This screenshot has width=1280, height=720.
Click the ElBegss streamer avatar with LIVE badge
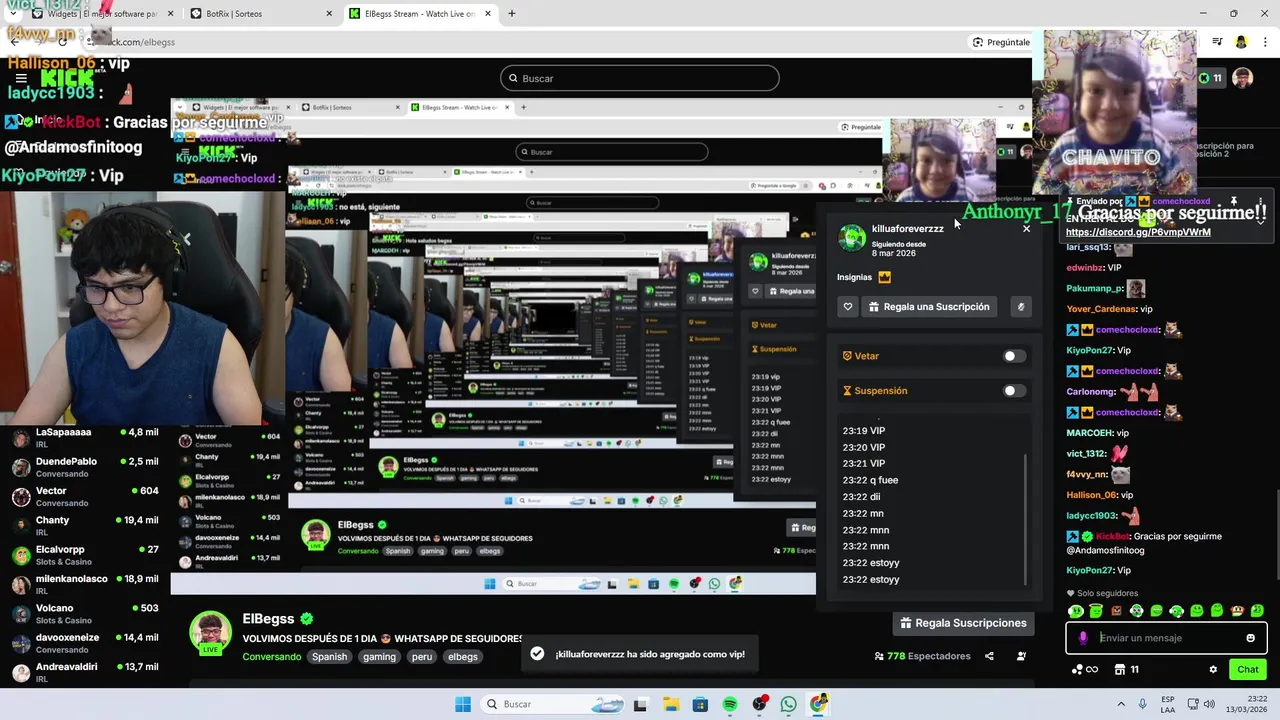(x=211, y=632)
